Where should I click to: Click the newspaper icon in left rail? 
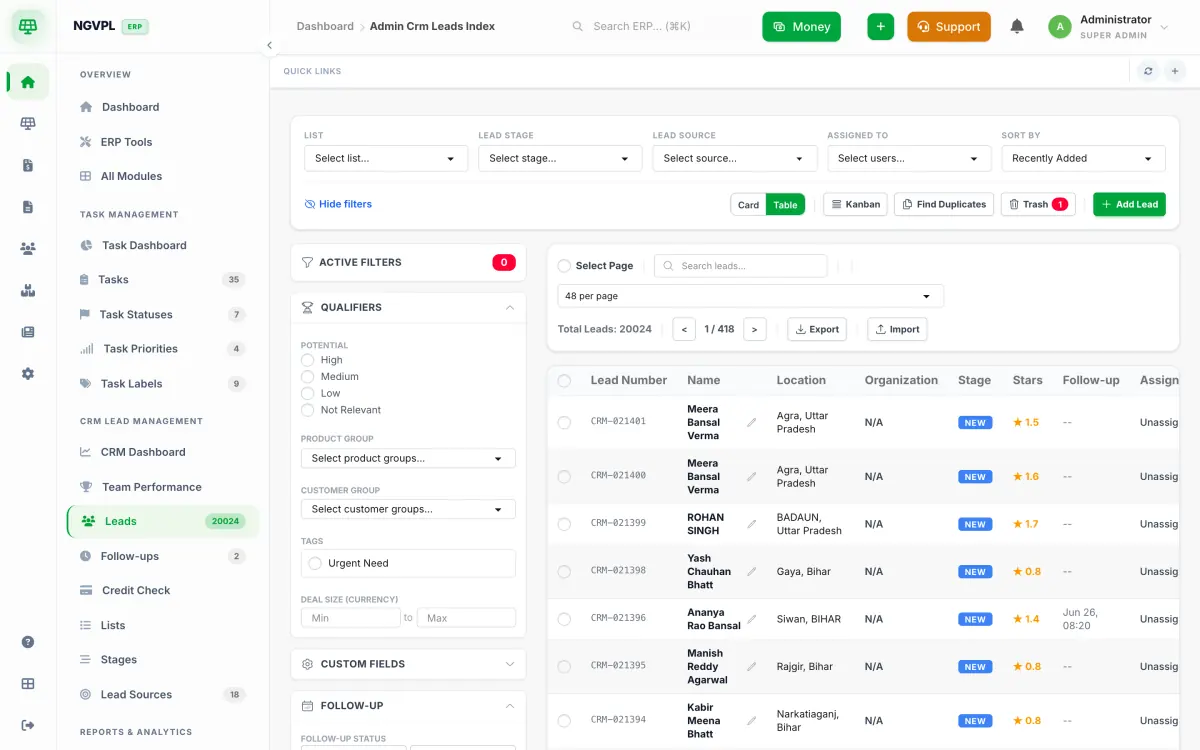coord(28,332)
